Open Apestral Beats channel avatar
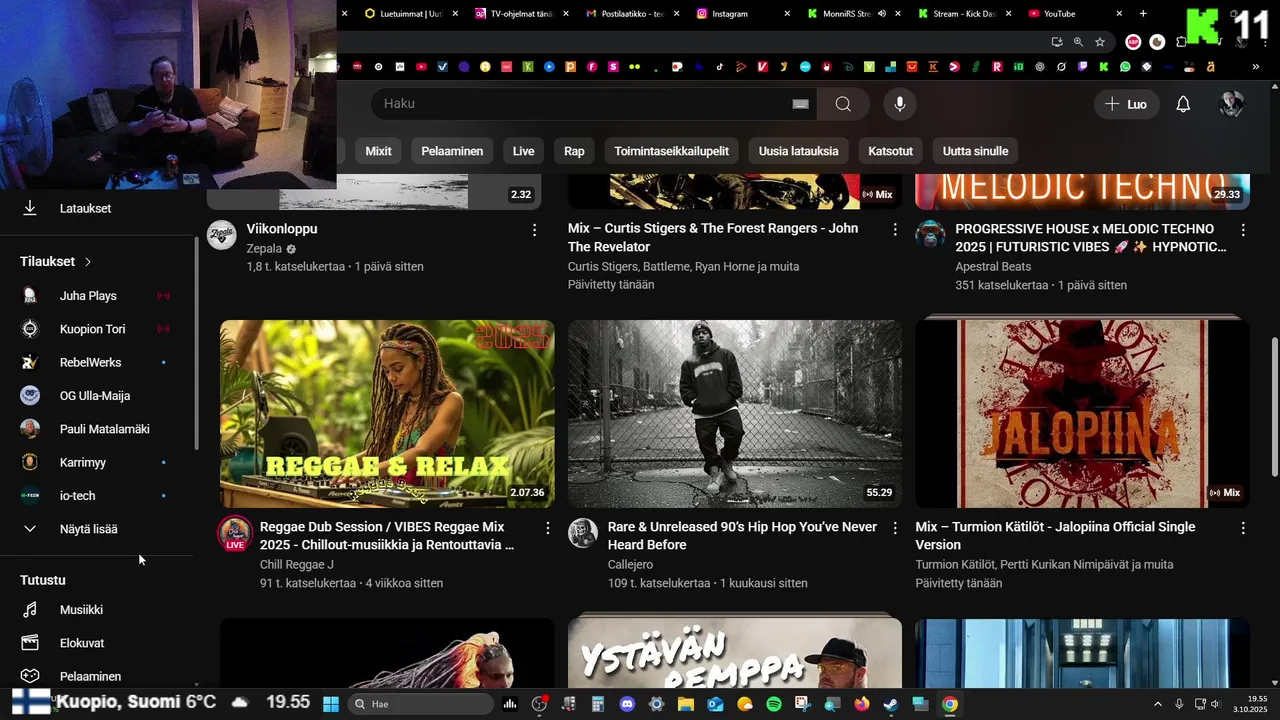This screenshot has height=720, width=1280. pyautogui.click(x=930, y=235)
